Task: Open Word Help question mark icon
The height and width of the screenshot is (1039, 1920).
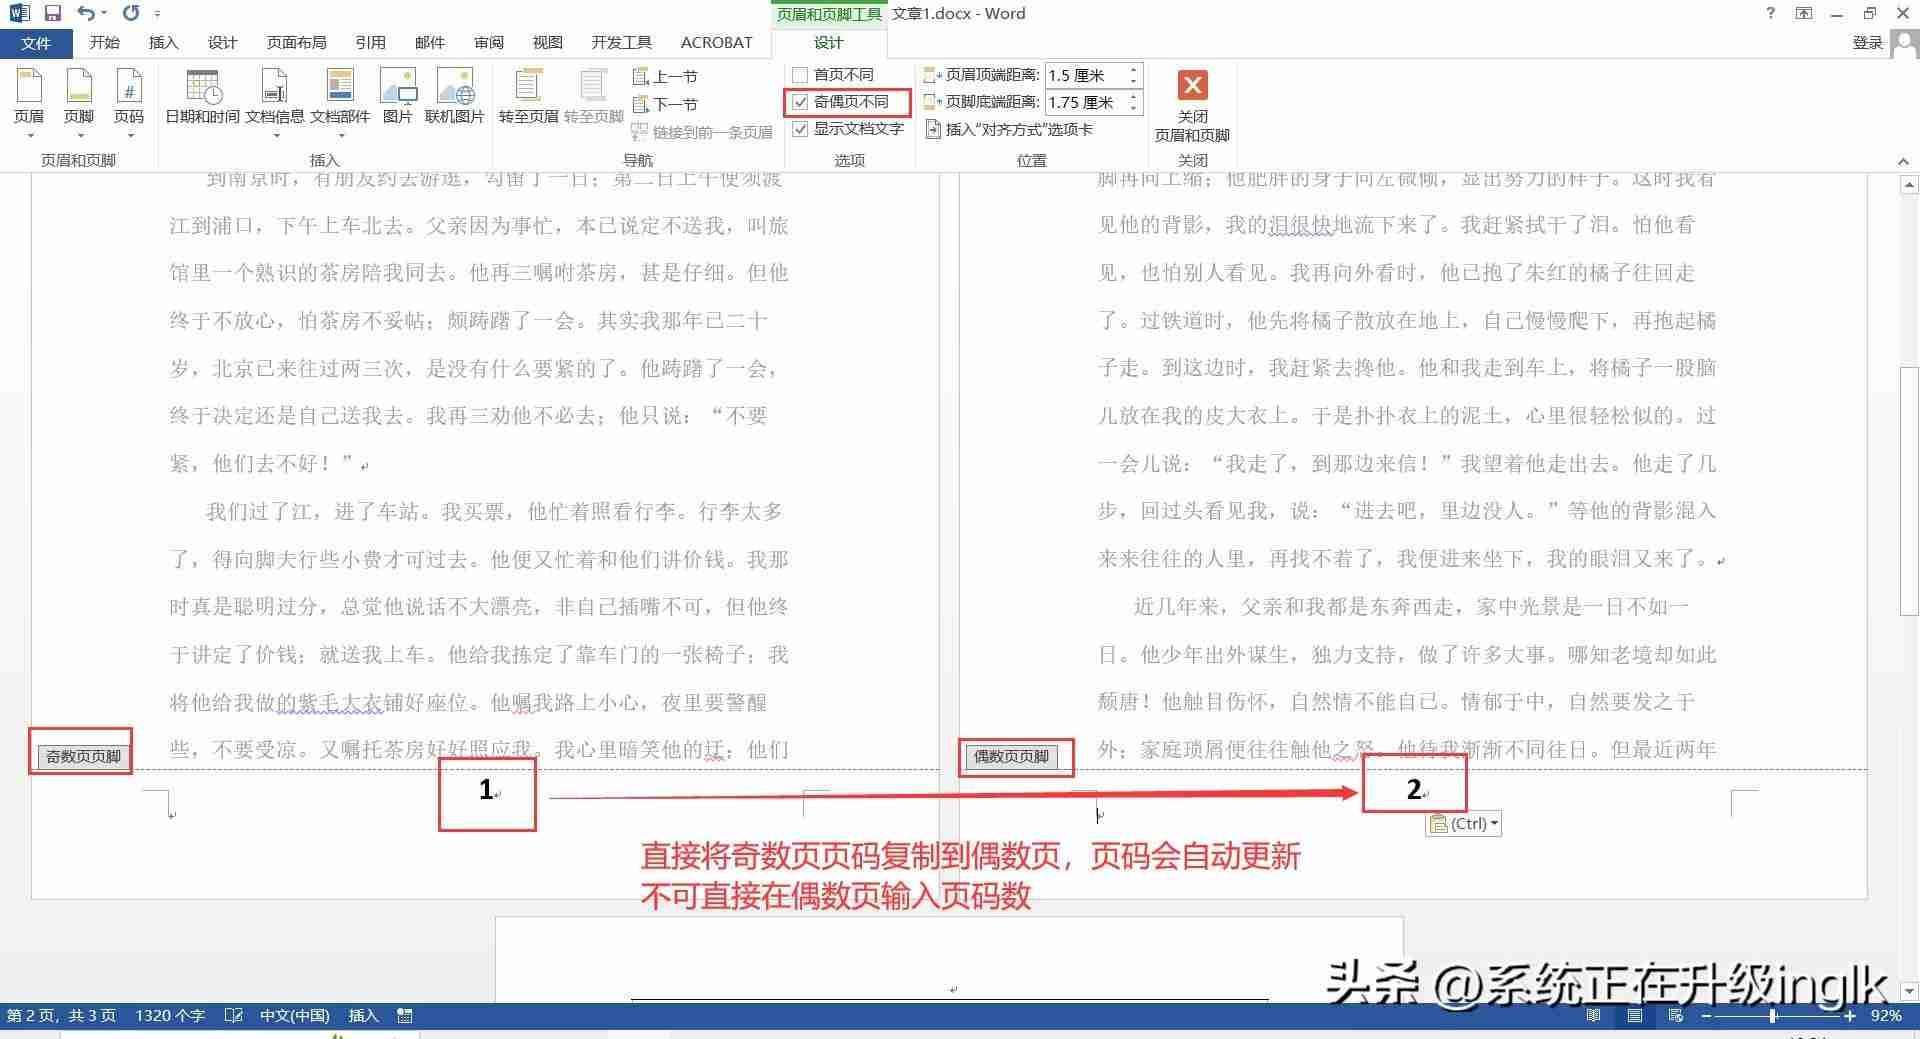Action: click(x=1770, y=13)
